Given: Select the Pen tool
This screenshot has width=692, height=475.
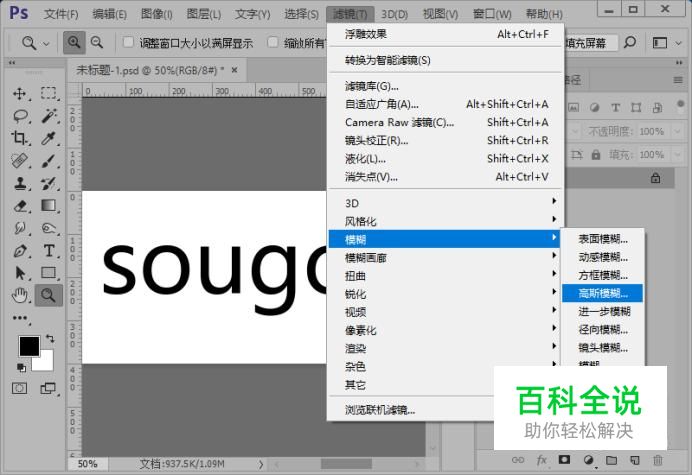Looking at the screenshot, I should pos(19,251).
